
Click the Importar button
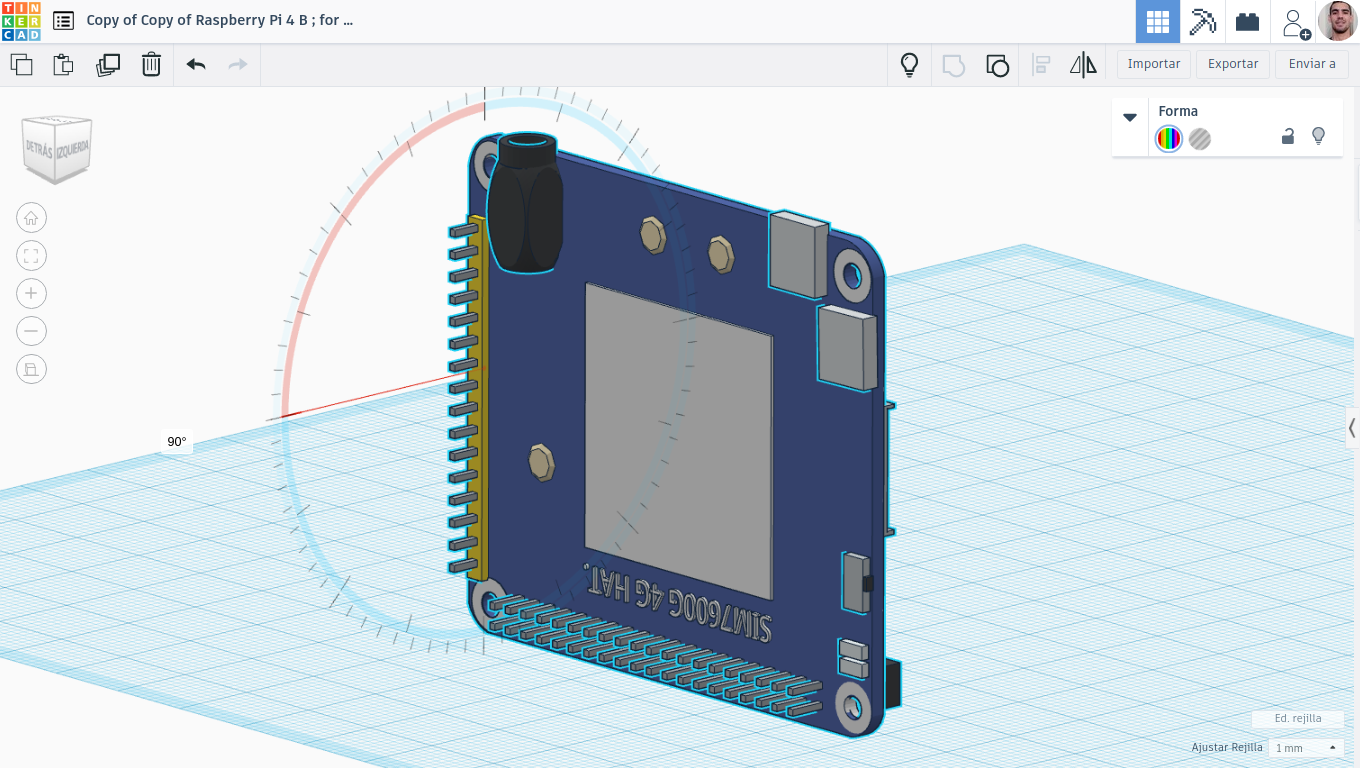click(1154, 64)
